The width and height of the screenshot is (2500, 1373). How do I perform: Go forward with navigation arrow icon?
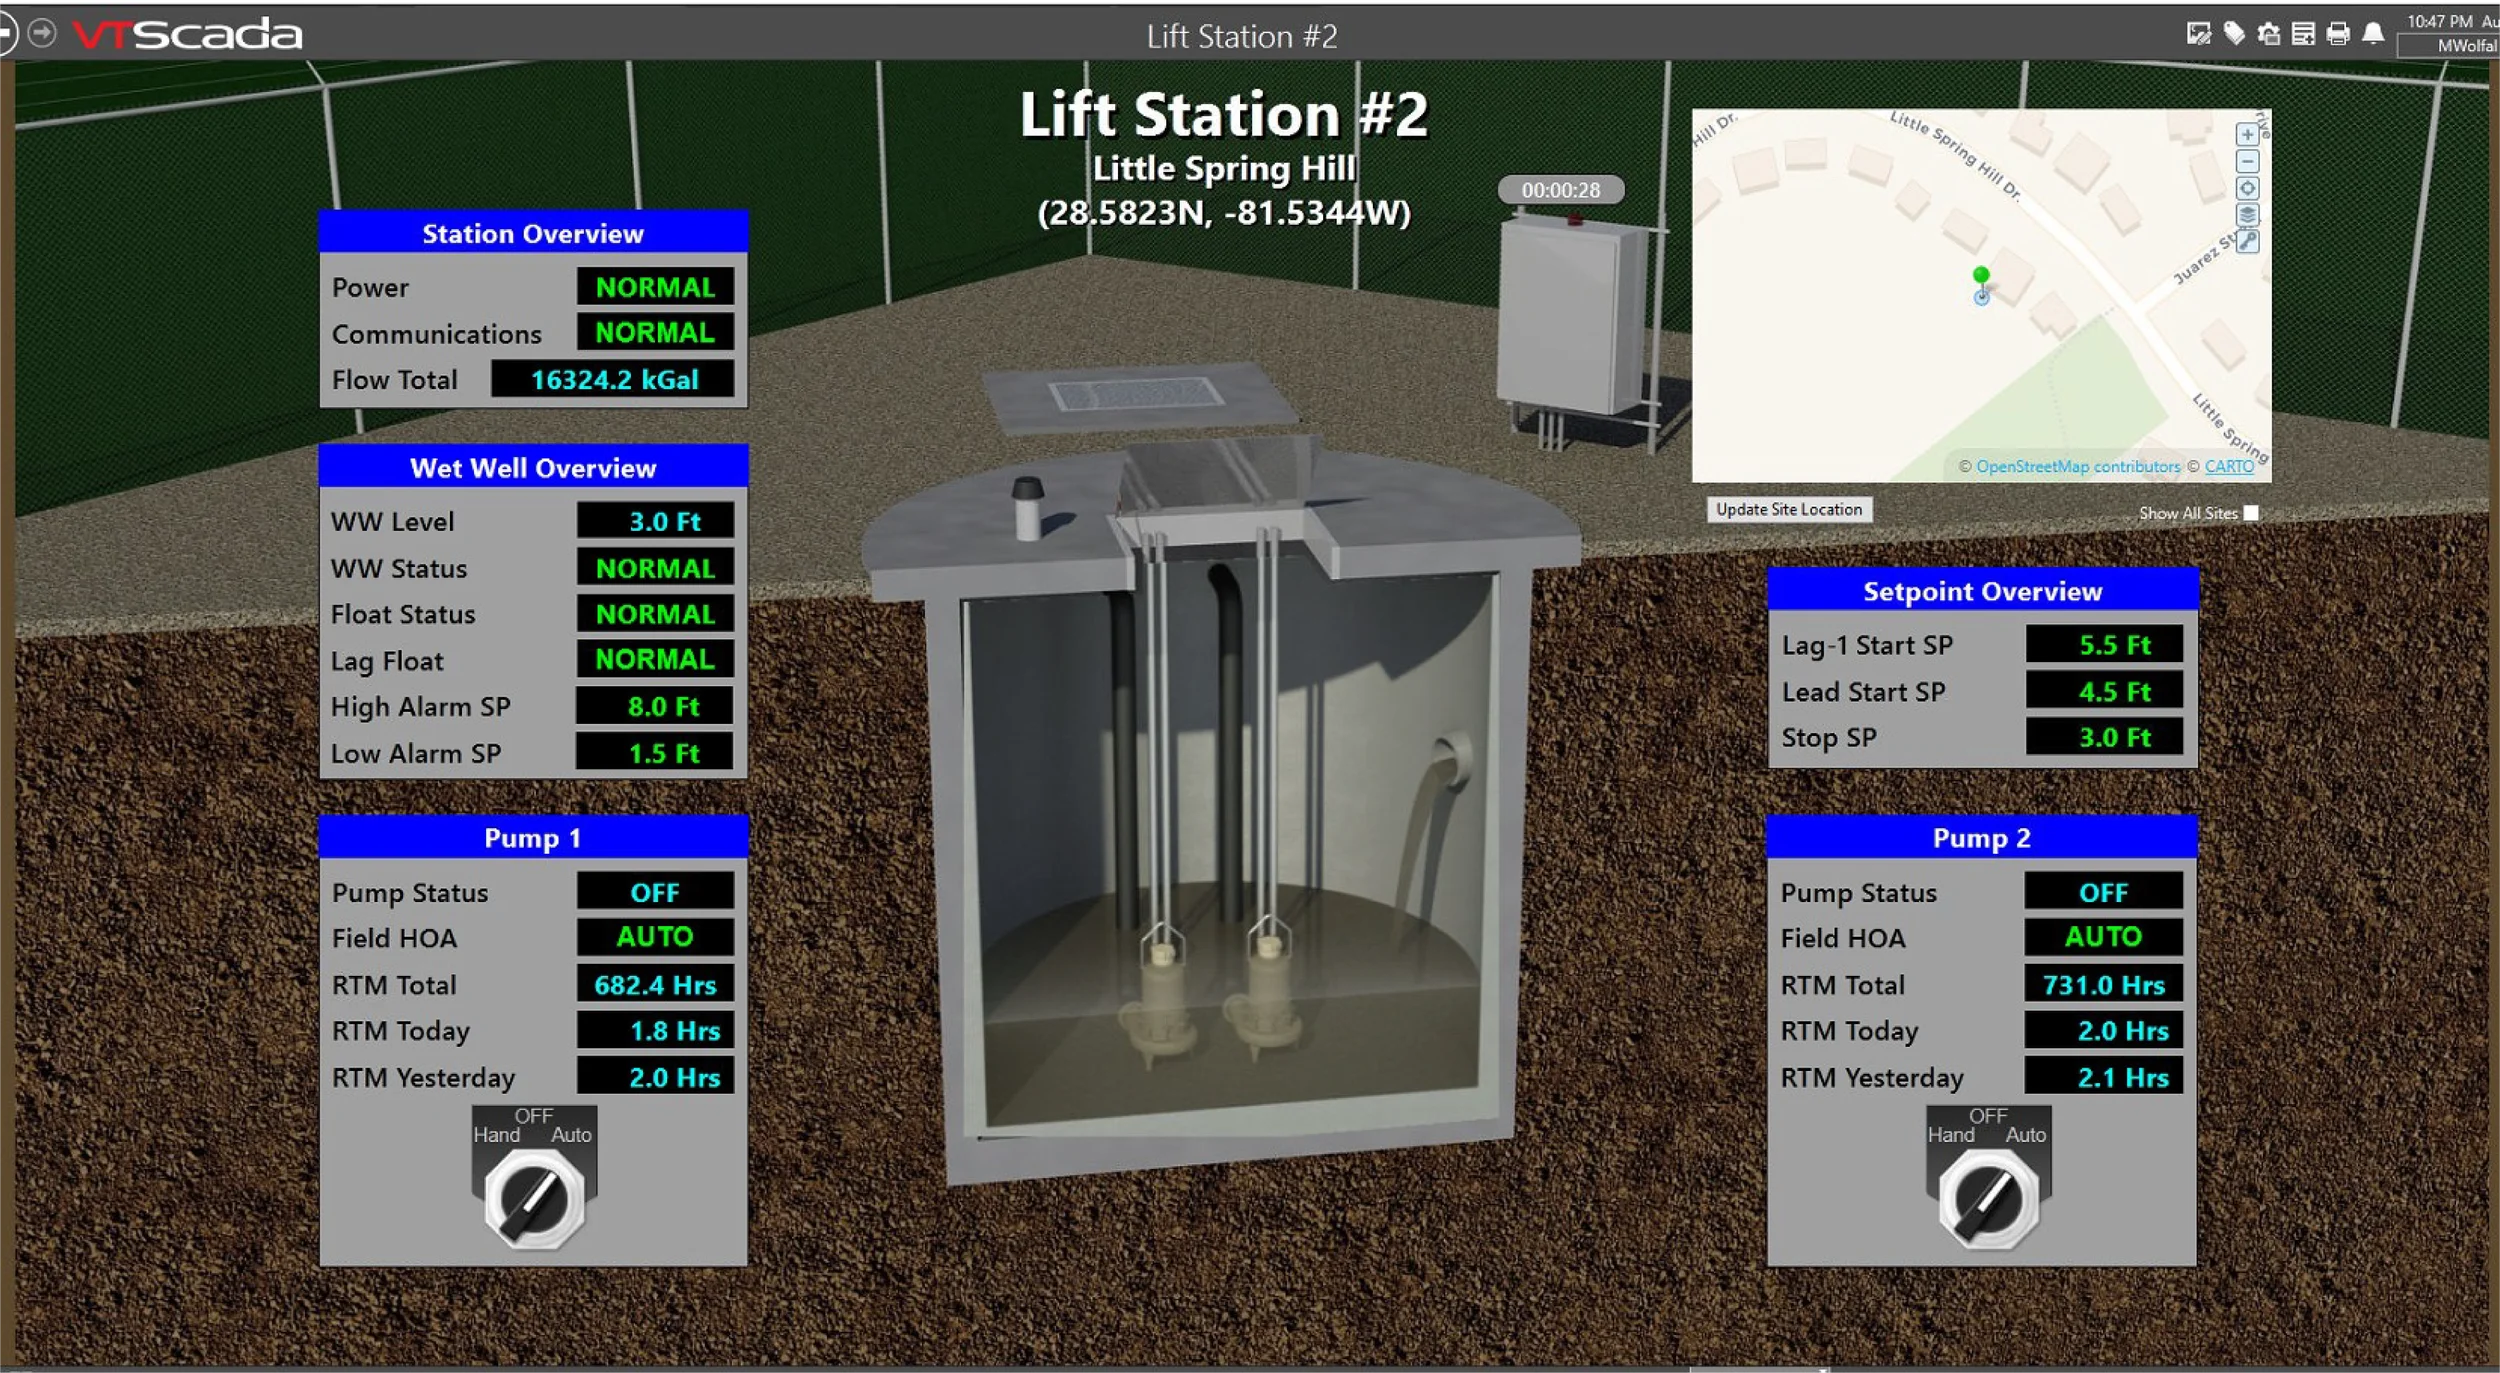(42, 34)
